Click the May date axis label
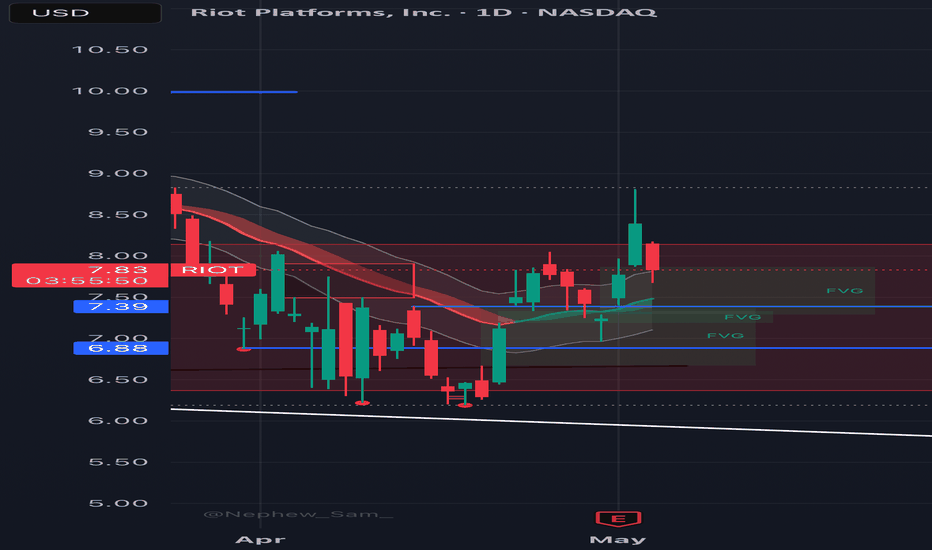 pyautogui.click(x=618, y=540)
